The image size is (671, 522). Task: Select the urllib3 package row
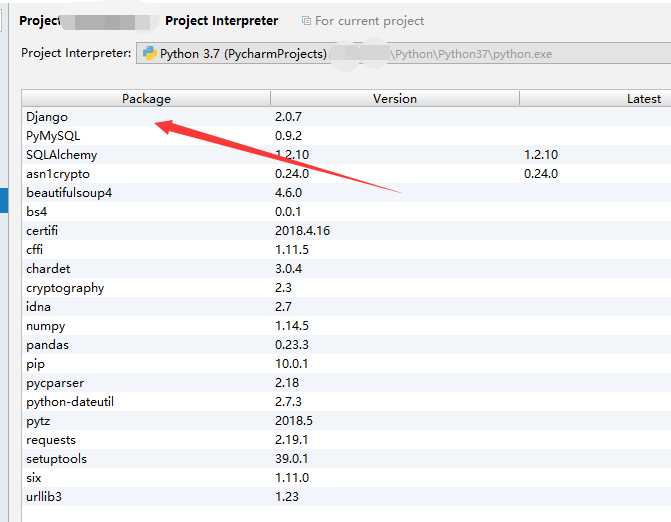[346, 496]
